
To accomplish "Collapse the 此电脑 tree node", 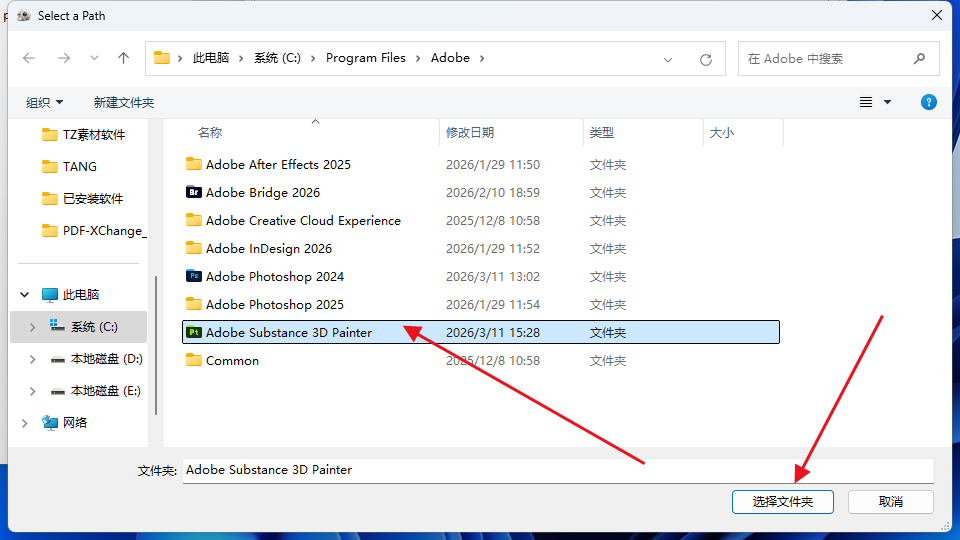I will [x=24, y=294].
